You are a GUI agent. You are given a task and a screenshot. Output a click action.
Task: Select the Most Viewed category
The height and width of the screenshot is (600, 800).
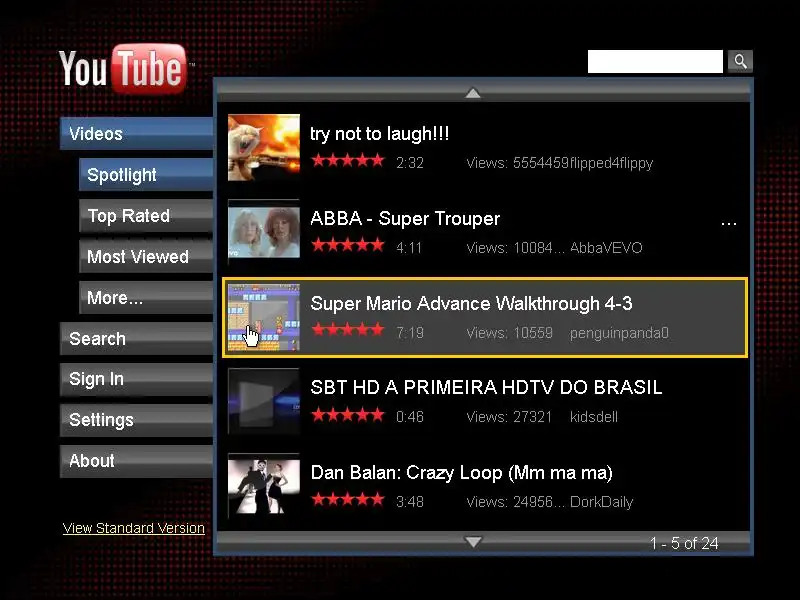click(x=146, y=256)
